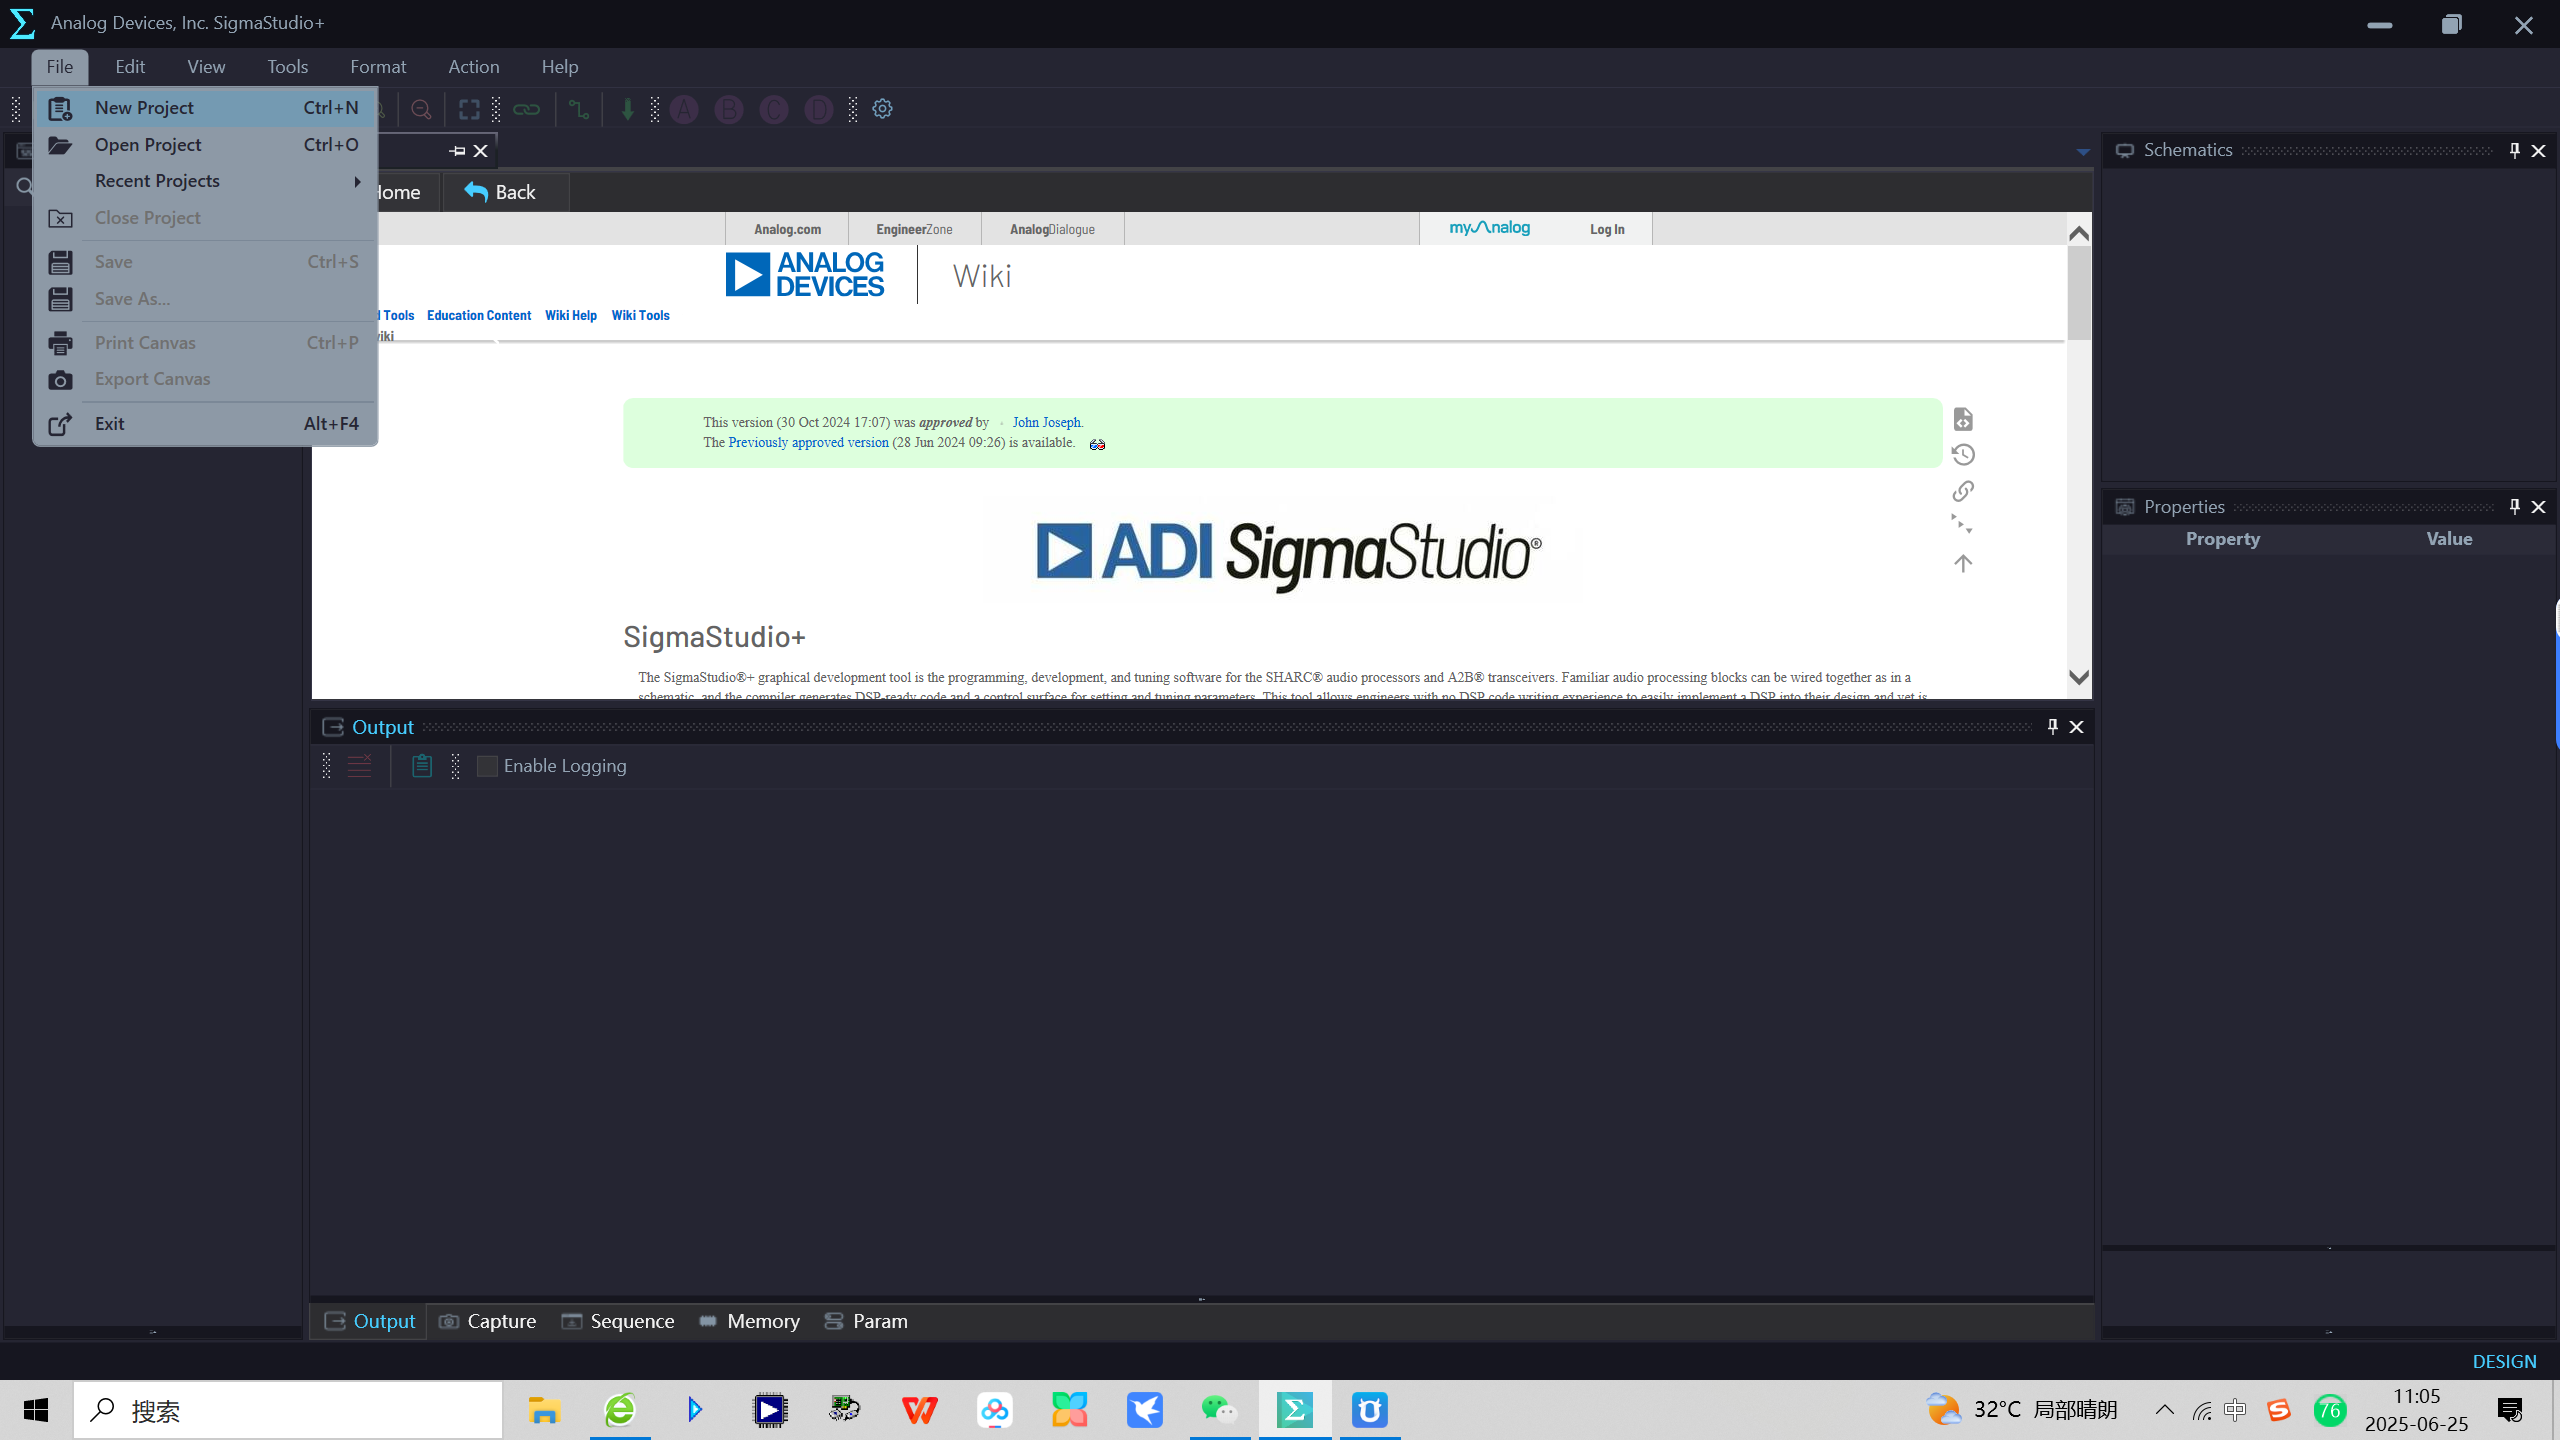This screenshot has width=2560, height=1440.
Task: Click the copy output clipboard icon
Action: [x=422, y=766]
